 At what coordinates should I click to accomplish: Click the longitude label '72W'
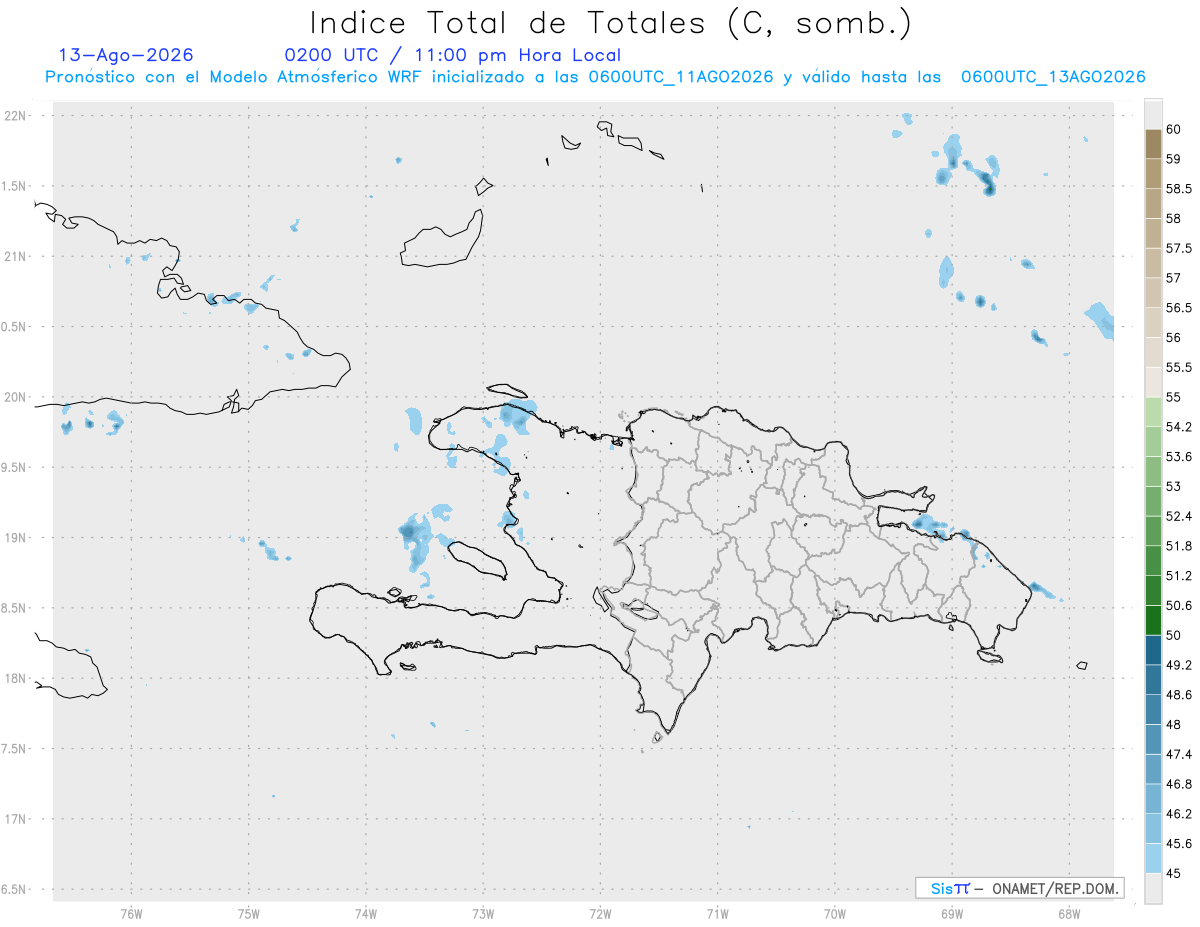pyautogui.click(x=600, y=913)
